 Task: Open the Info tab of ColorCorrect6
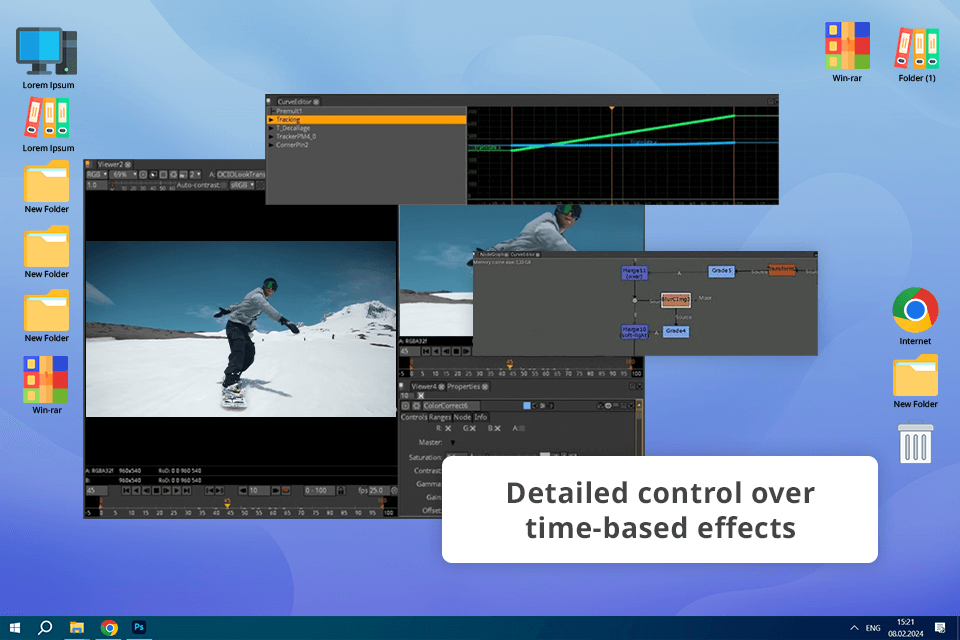(481, 417)
